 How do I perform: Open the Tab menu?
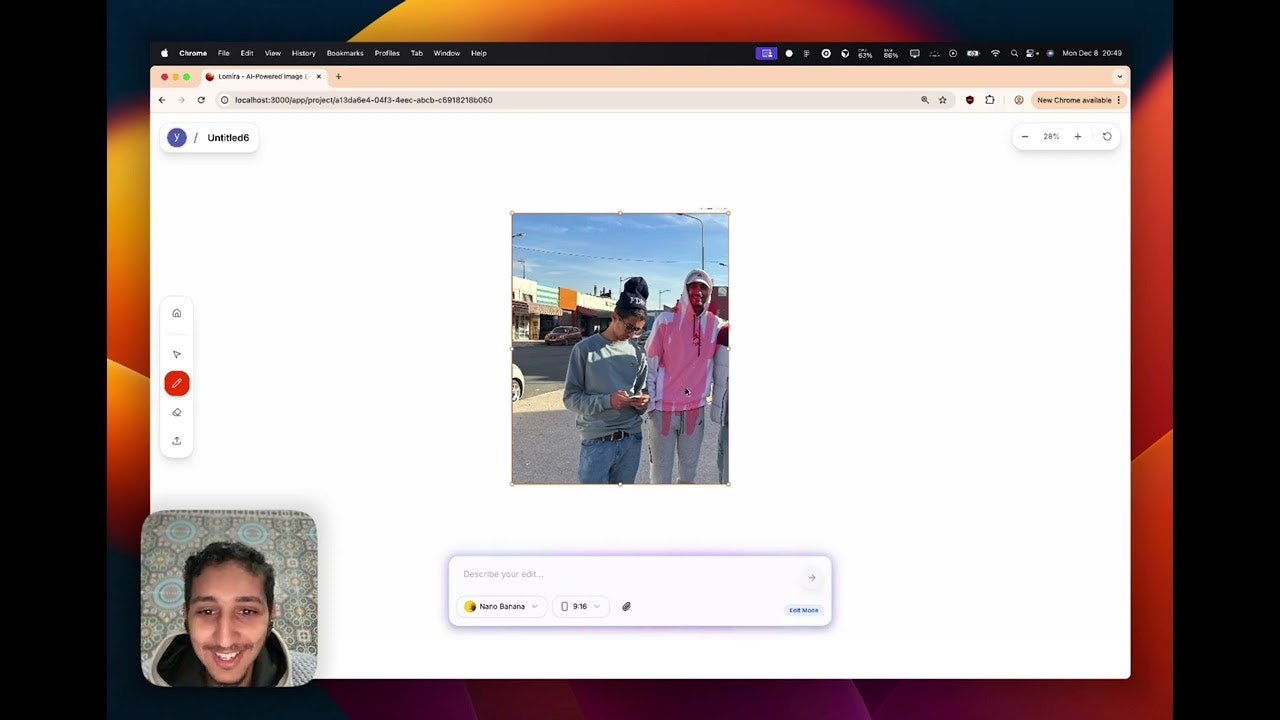[417, 53]
